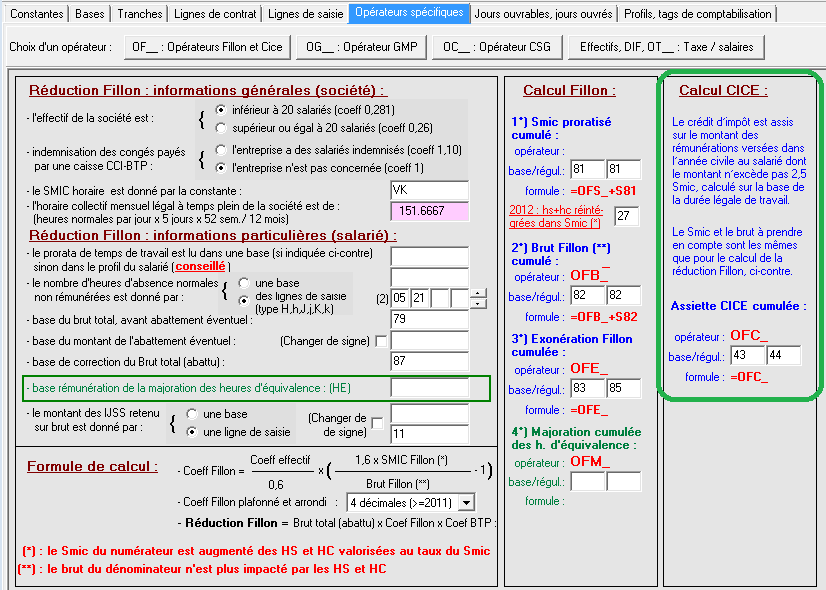Edit the absence line field containing 21

pos(419,299)
